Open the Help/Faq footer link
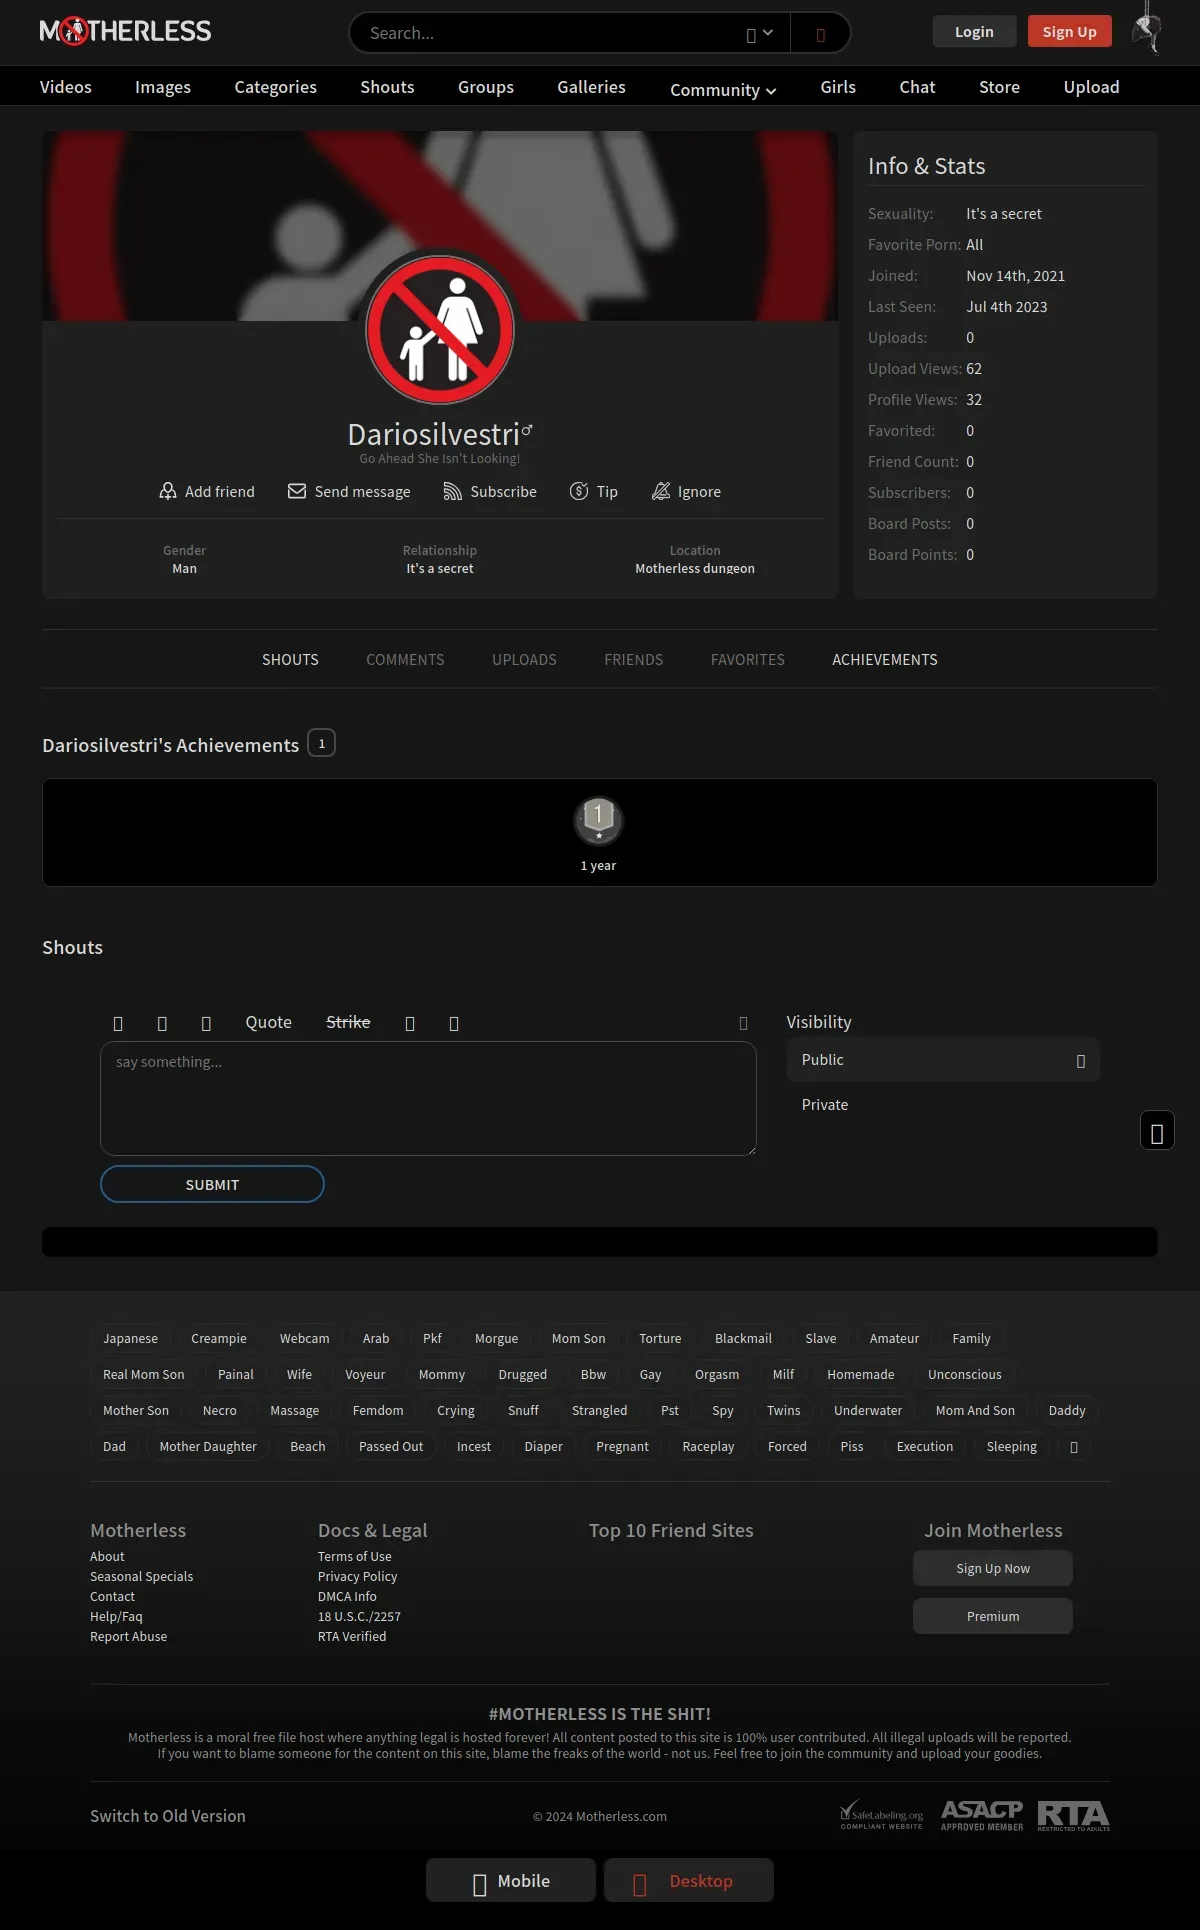The image size is (1200, 1930). click(x=116, y=1617)
